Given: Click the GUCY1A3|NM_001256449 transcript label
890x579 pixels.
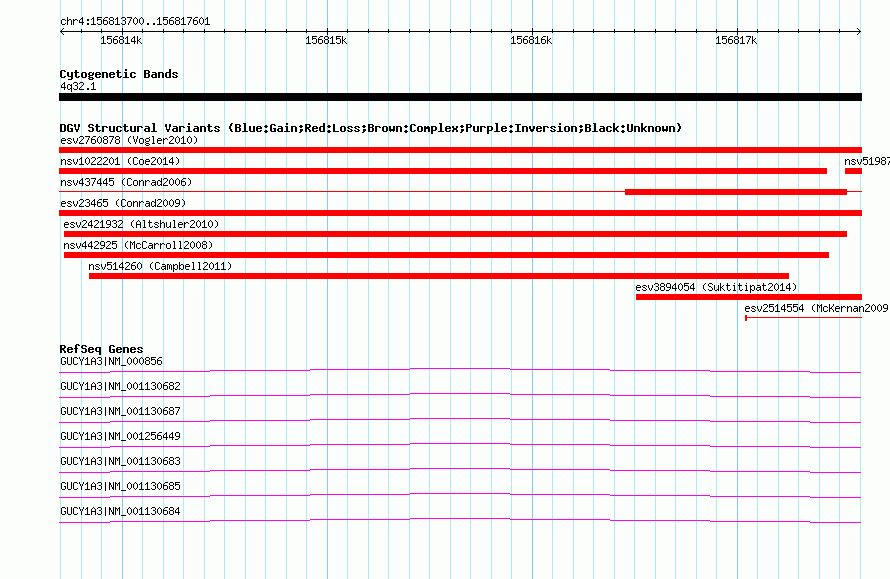Looking at the screenshot, I should [x=120, y=436].
